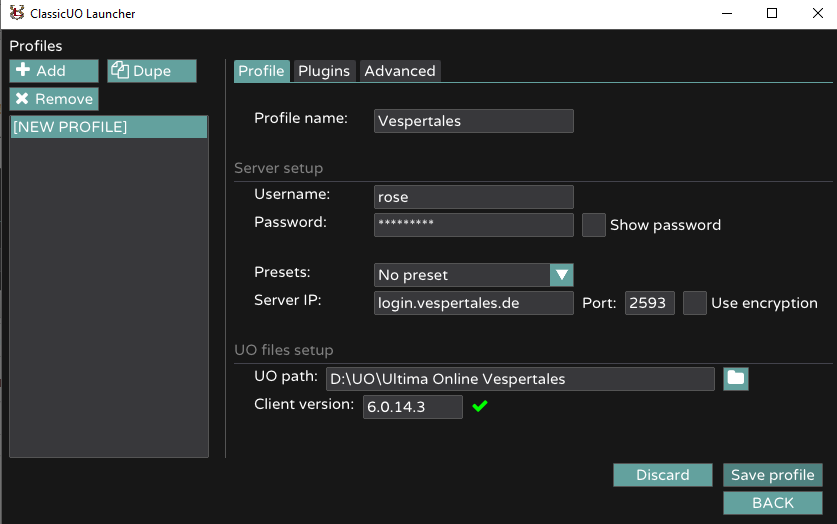The height and width of the screenshot is (524, 837).
Task: Click the 'UO files setup' heading
Action: point(284,350)
